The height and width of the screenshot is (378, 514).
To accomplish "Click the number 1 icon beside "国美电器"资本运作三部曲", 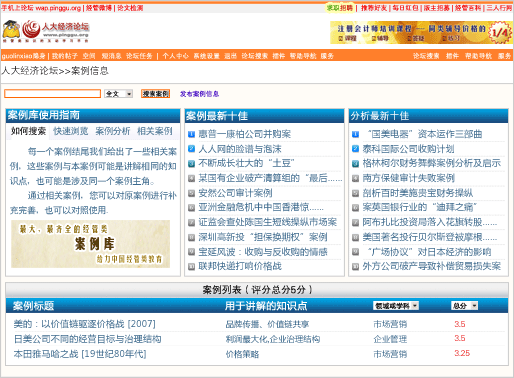I will click(x=355, y=134).
